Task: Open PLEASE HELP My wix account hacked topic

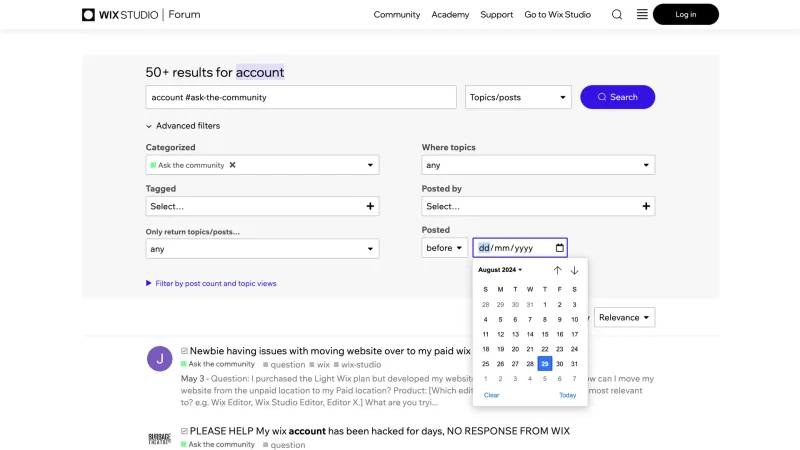Action: point(380,431)
